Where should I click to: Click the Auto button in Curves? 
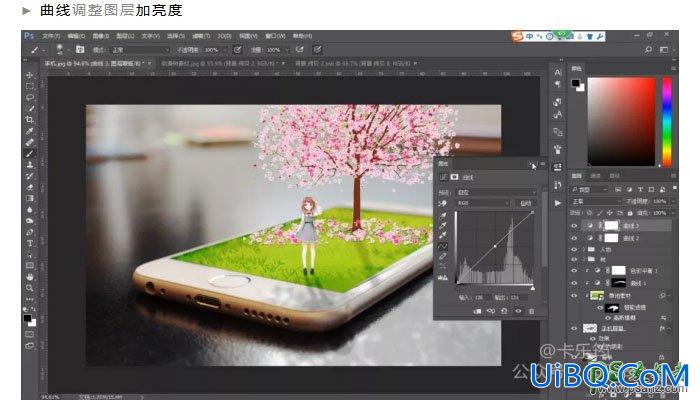[526, 203]
